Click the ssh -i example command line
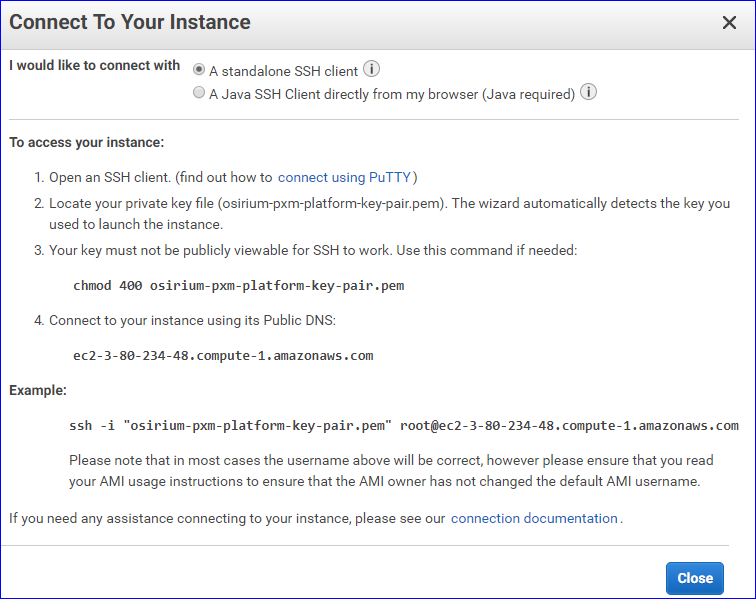 click(403, 425)
